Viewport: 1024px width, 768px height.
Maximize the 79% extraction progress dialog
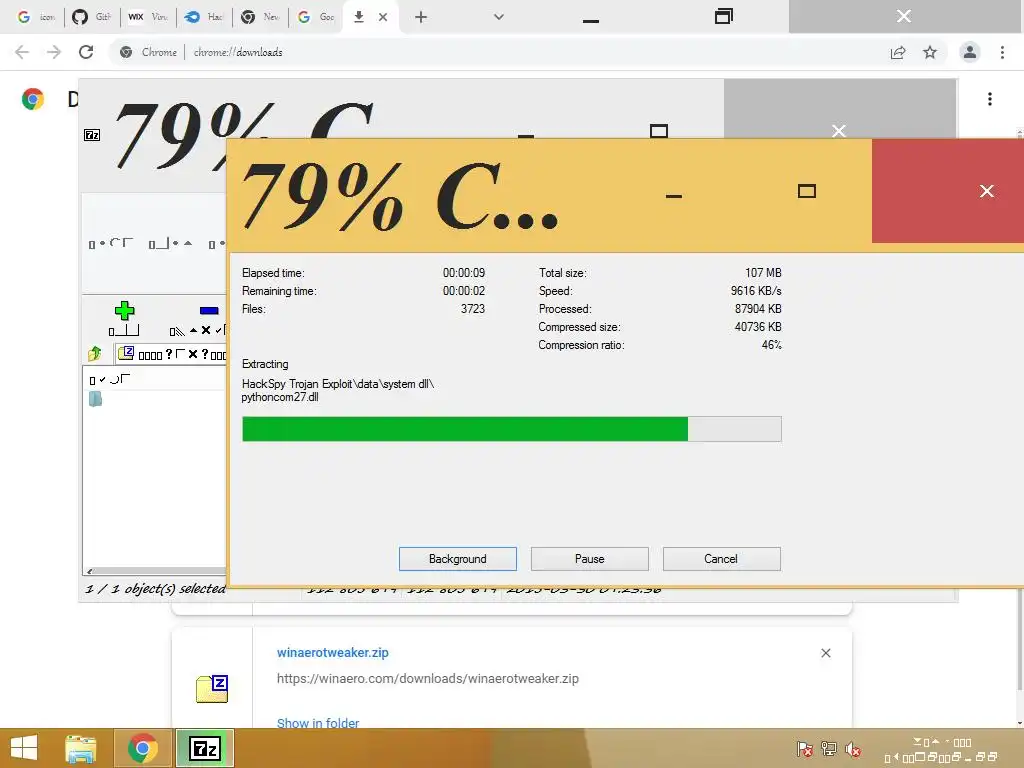click(807, 191)
